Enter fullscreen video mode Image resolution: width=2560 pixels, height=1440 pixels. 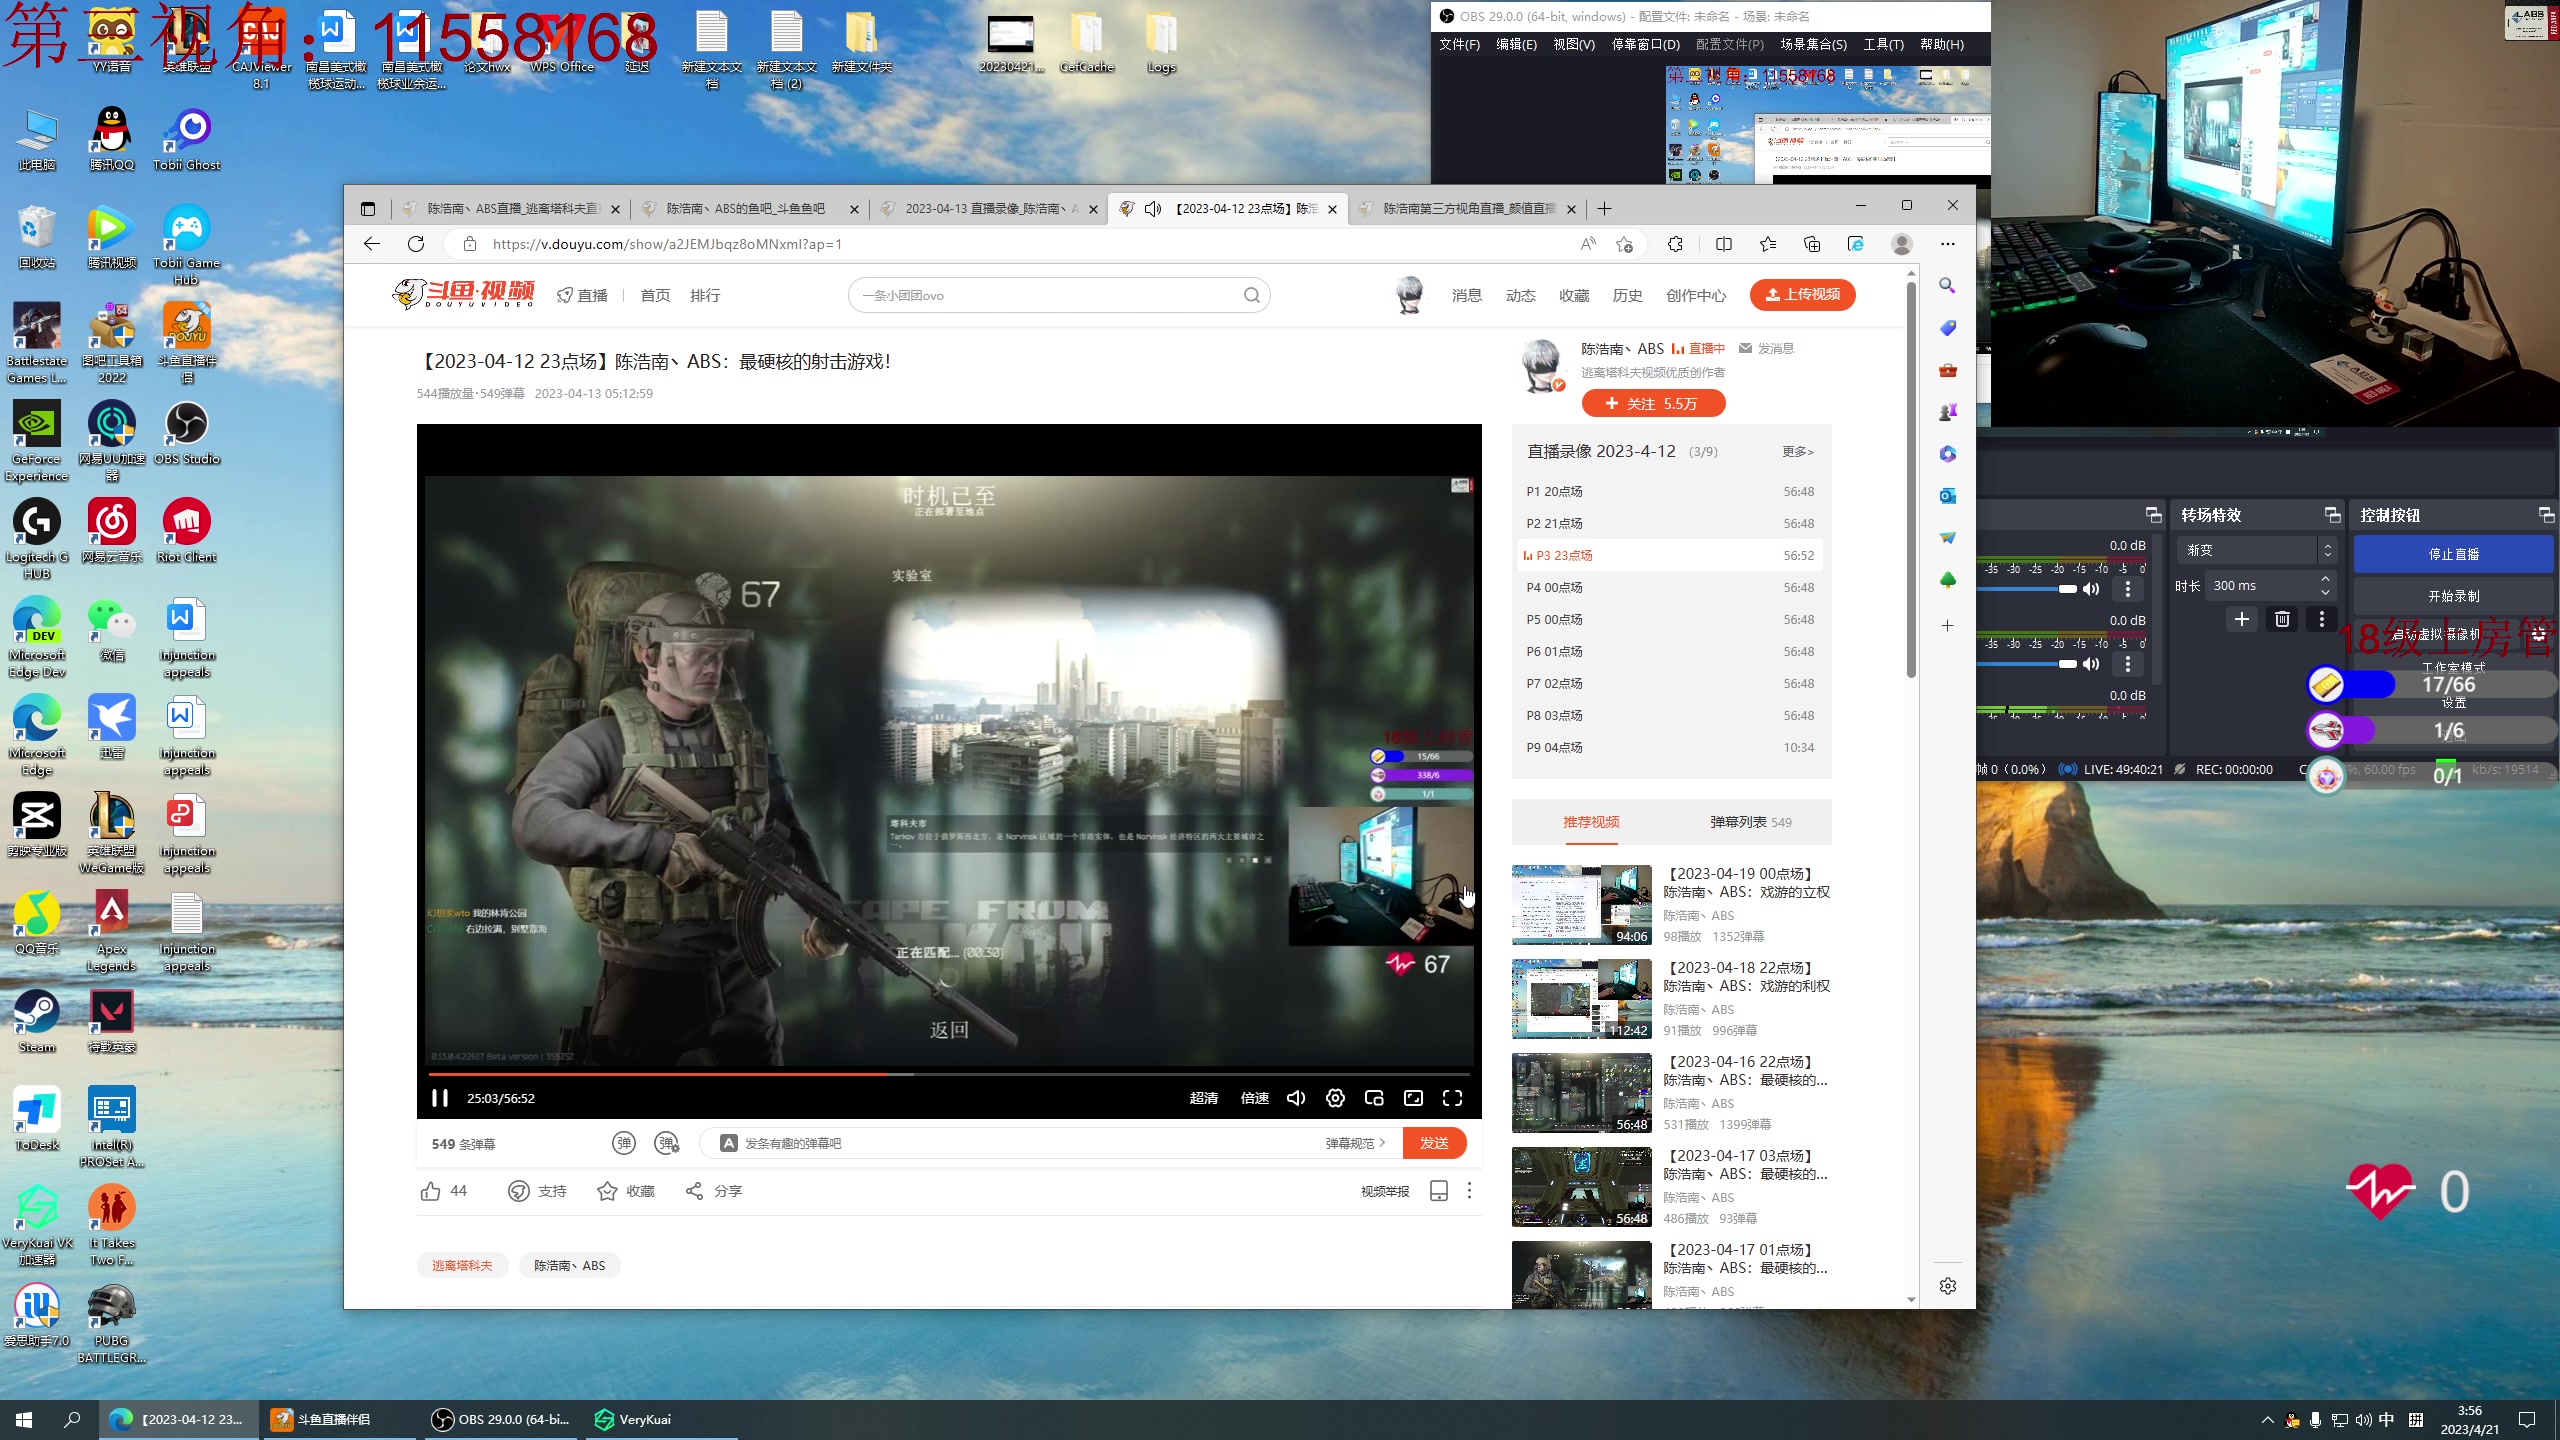click(1452, 1098)
